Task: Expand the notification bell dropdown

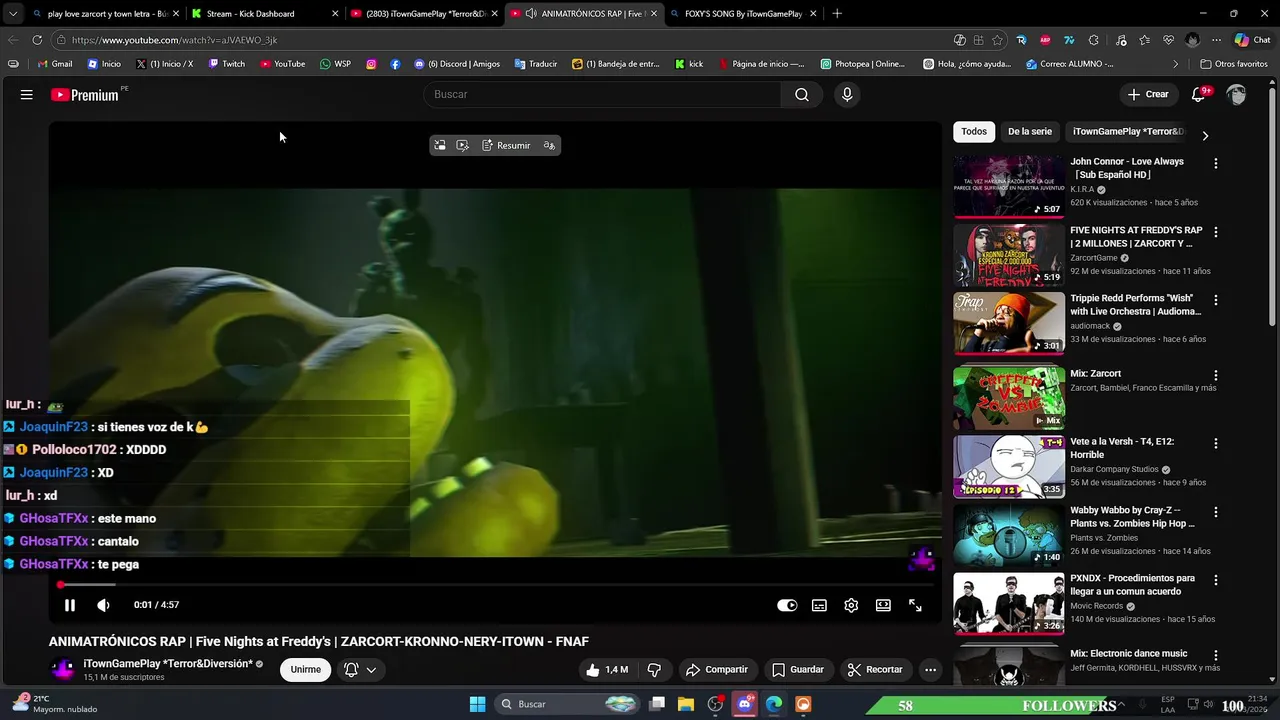Action: (x=359, y=670)
